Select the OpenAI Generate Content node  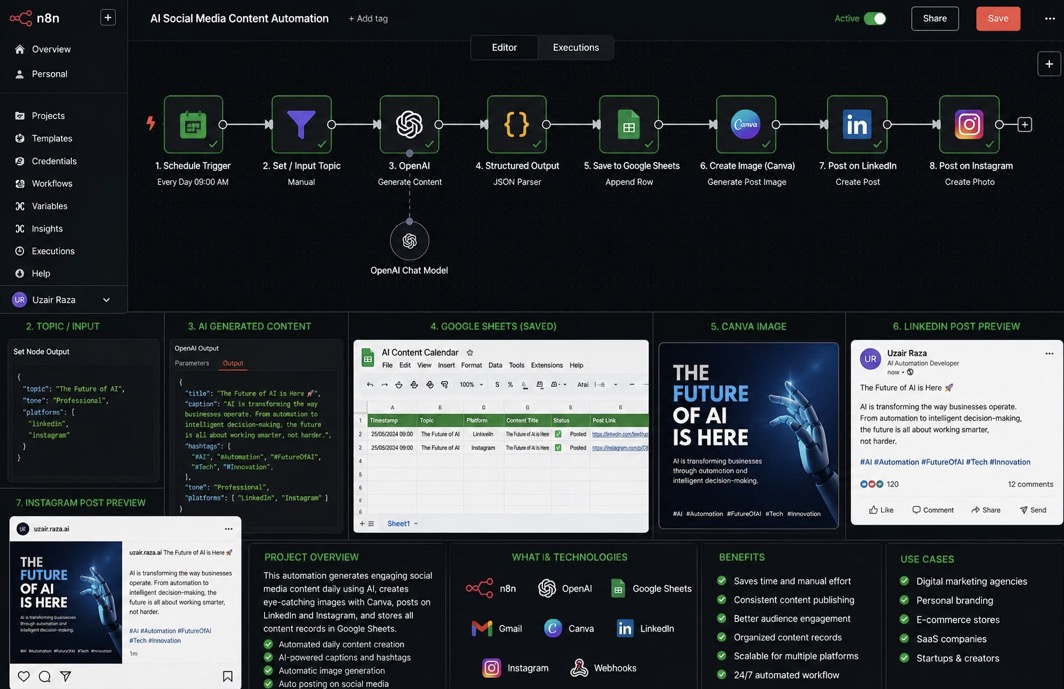(409, 124)
